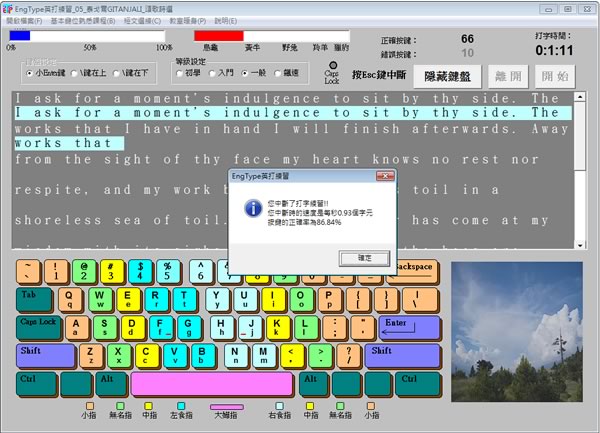This screenshot has width=600, height=433.
Task: Click the Q key on virtual keyboard
Action: pos(70,300)
